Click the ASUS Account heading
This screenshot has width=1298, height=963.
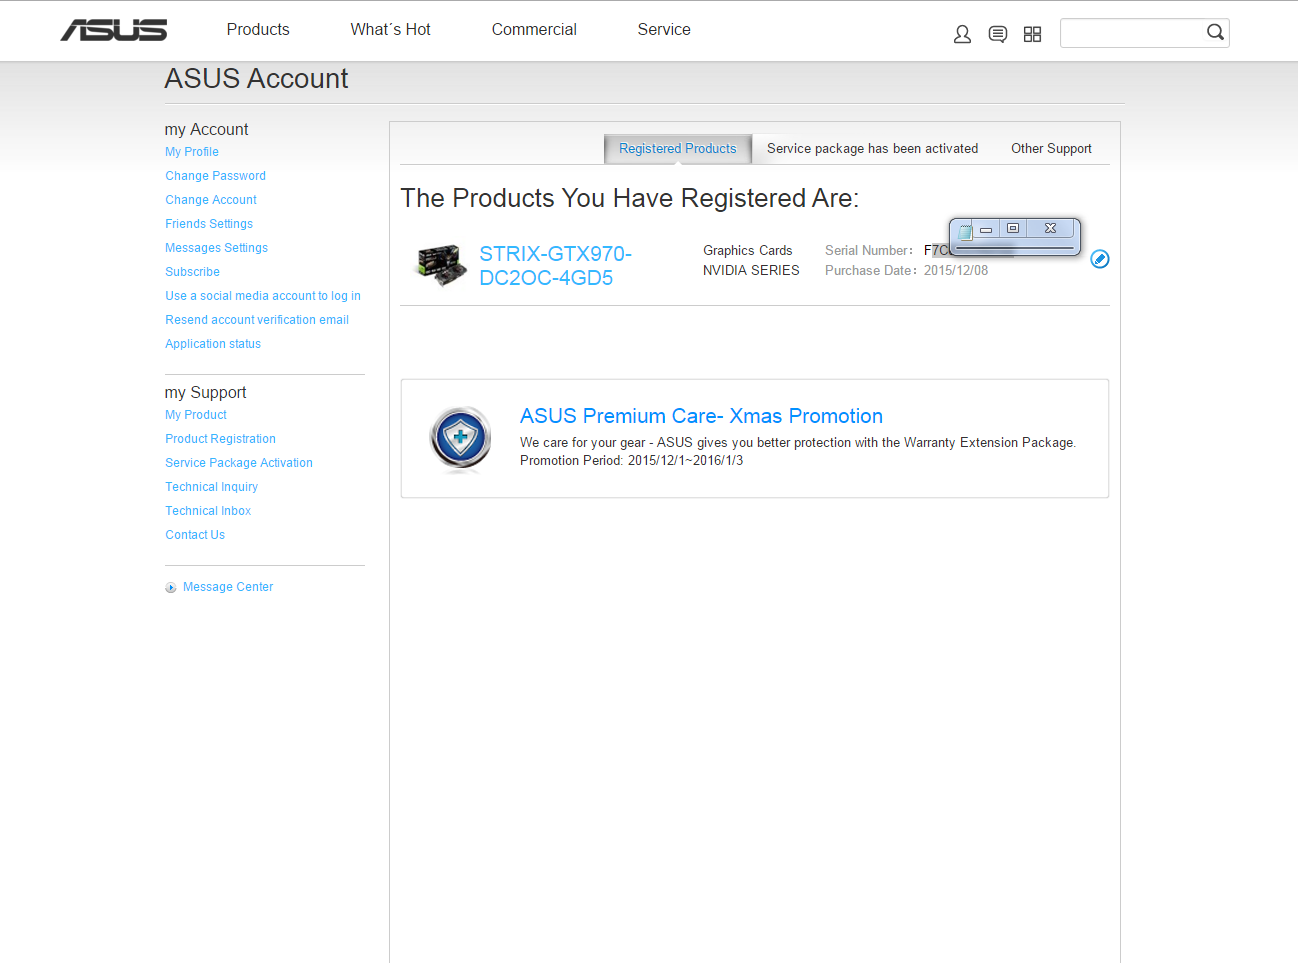click(256, 79)
